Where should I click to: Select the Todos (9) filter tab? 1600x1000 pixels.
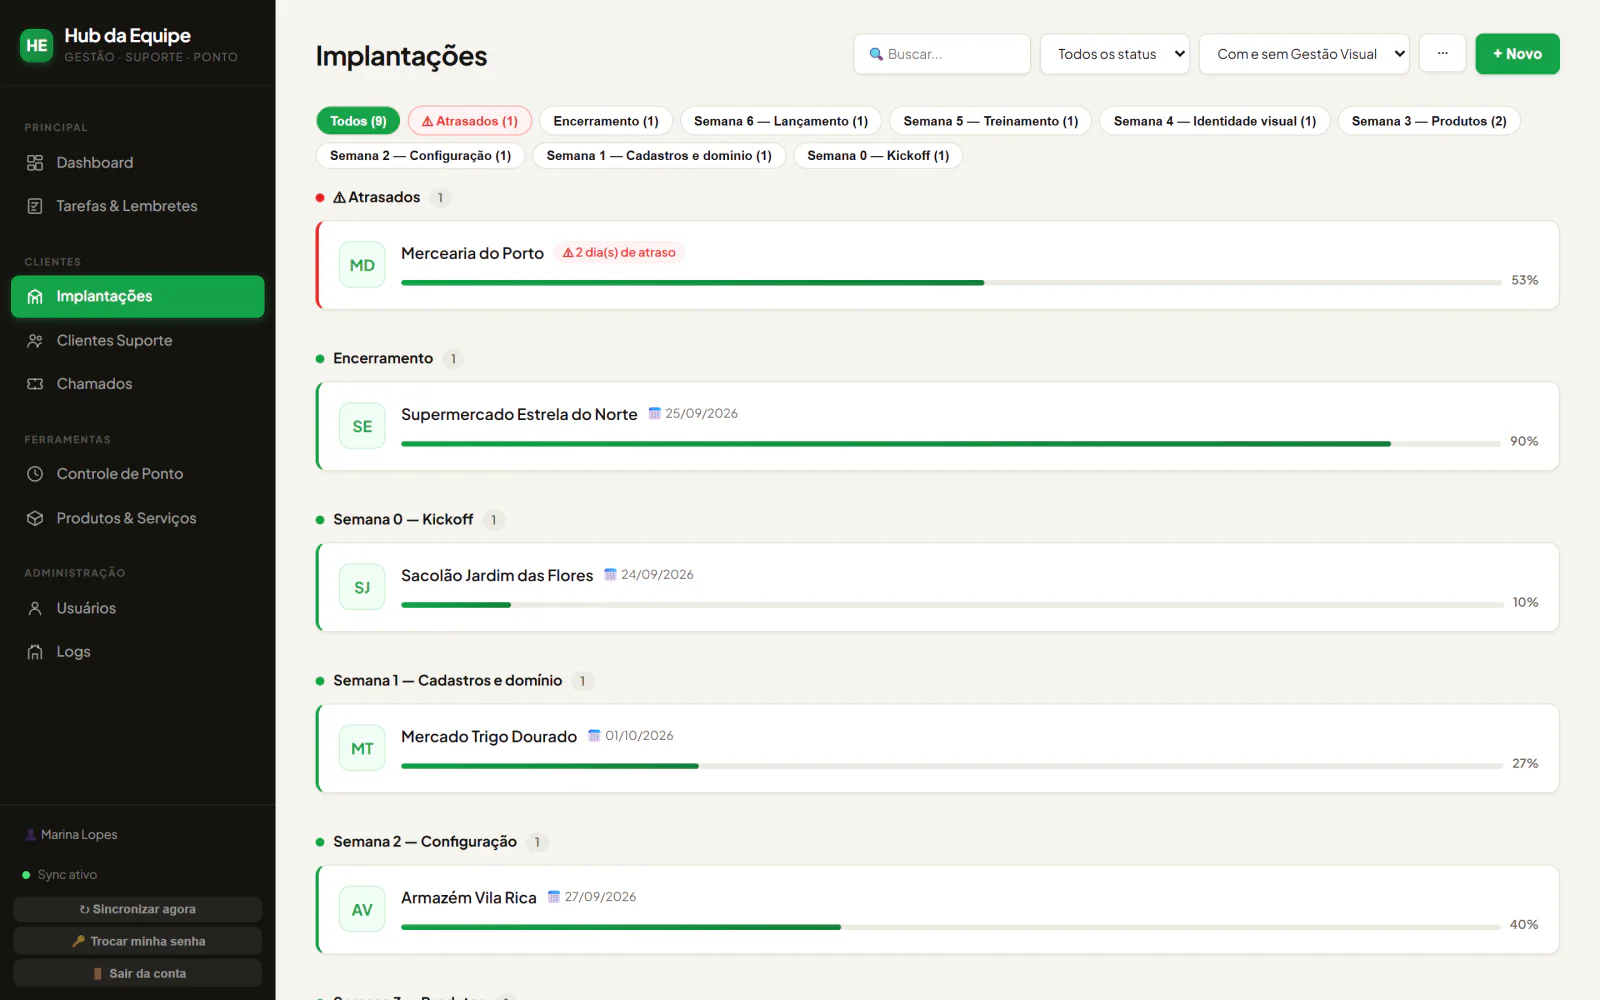tap(358, 121)
